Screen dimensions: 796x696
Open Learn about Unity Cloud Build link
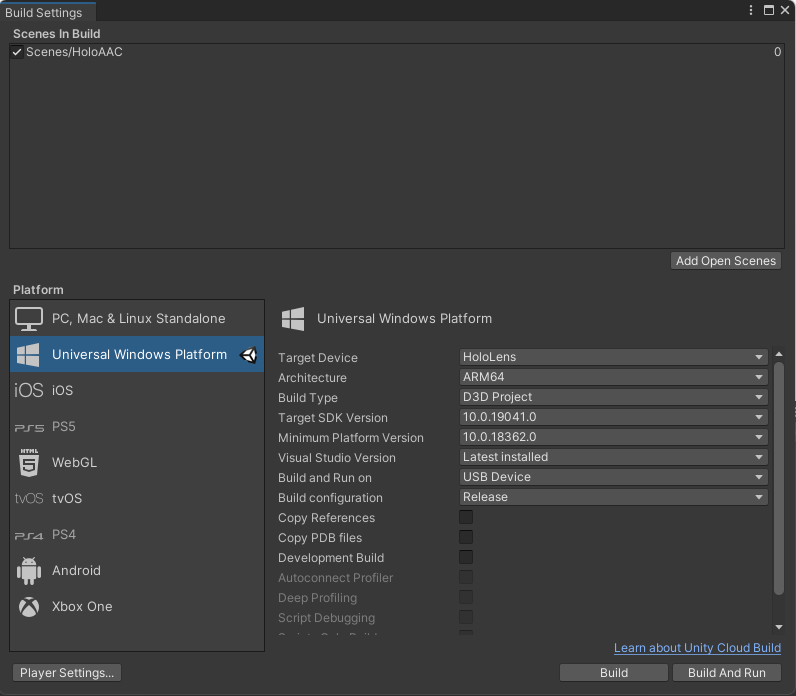pos(697,648)
